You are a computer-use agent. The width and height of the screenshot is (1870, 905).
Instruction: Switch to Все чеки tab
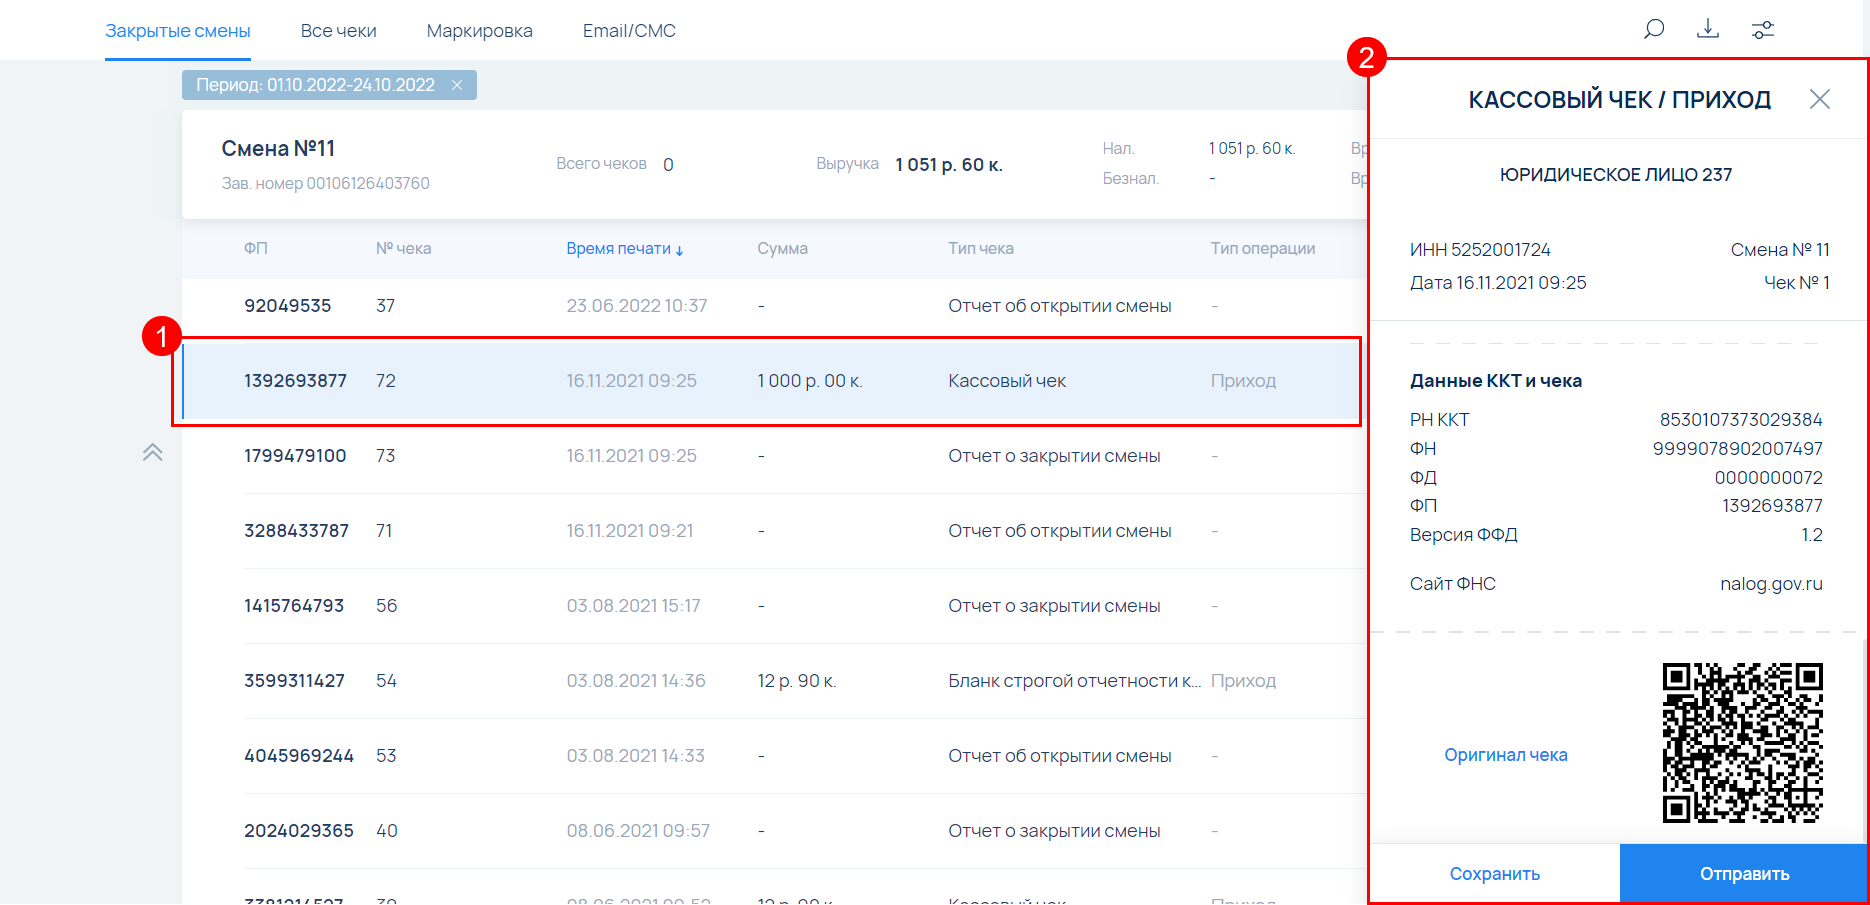[338, 31]
